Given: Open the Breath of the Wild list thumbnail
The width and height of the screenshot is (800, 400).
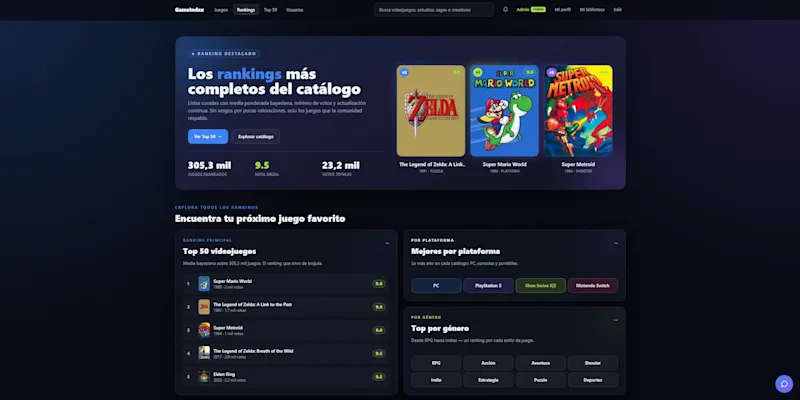Looking at the screenshot, I should point(204,353).
